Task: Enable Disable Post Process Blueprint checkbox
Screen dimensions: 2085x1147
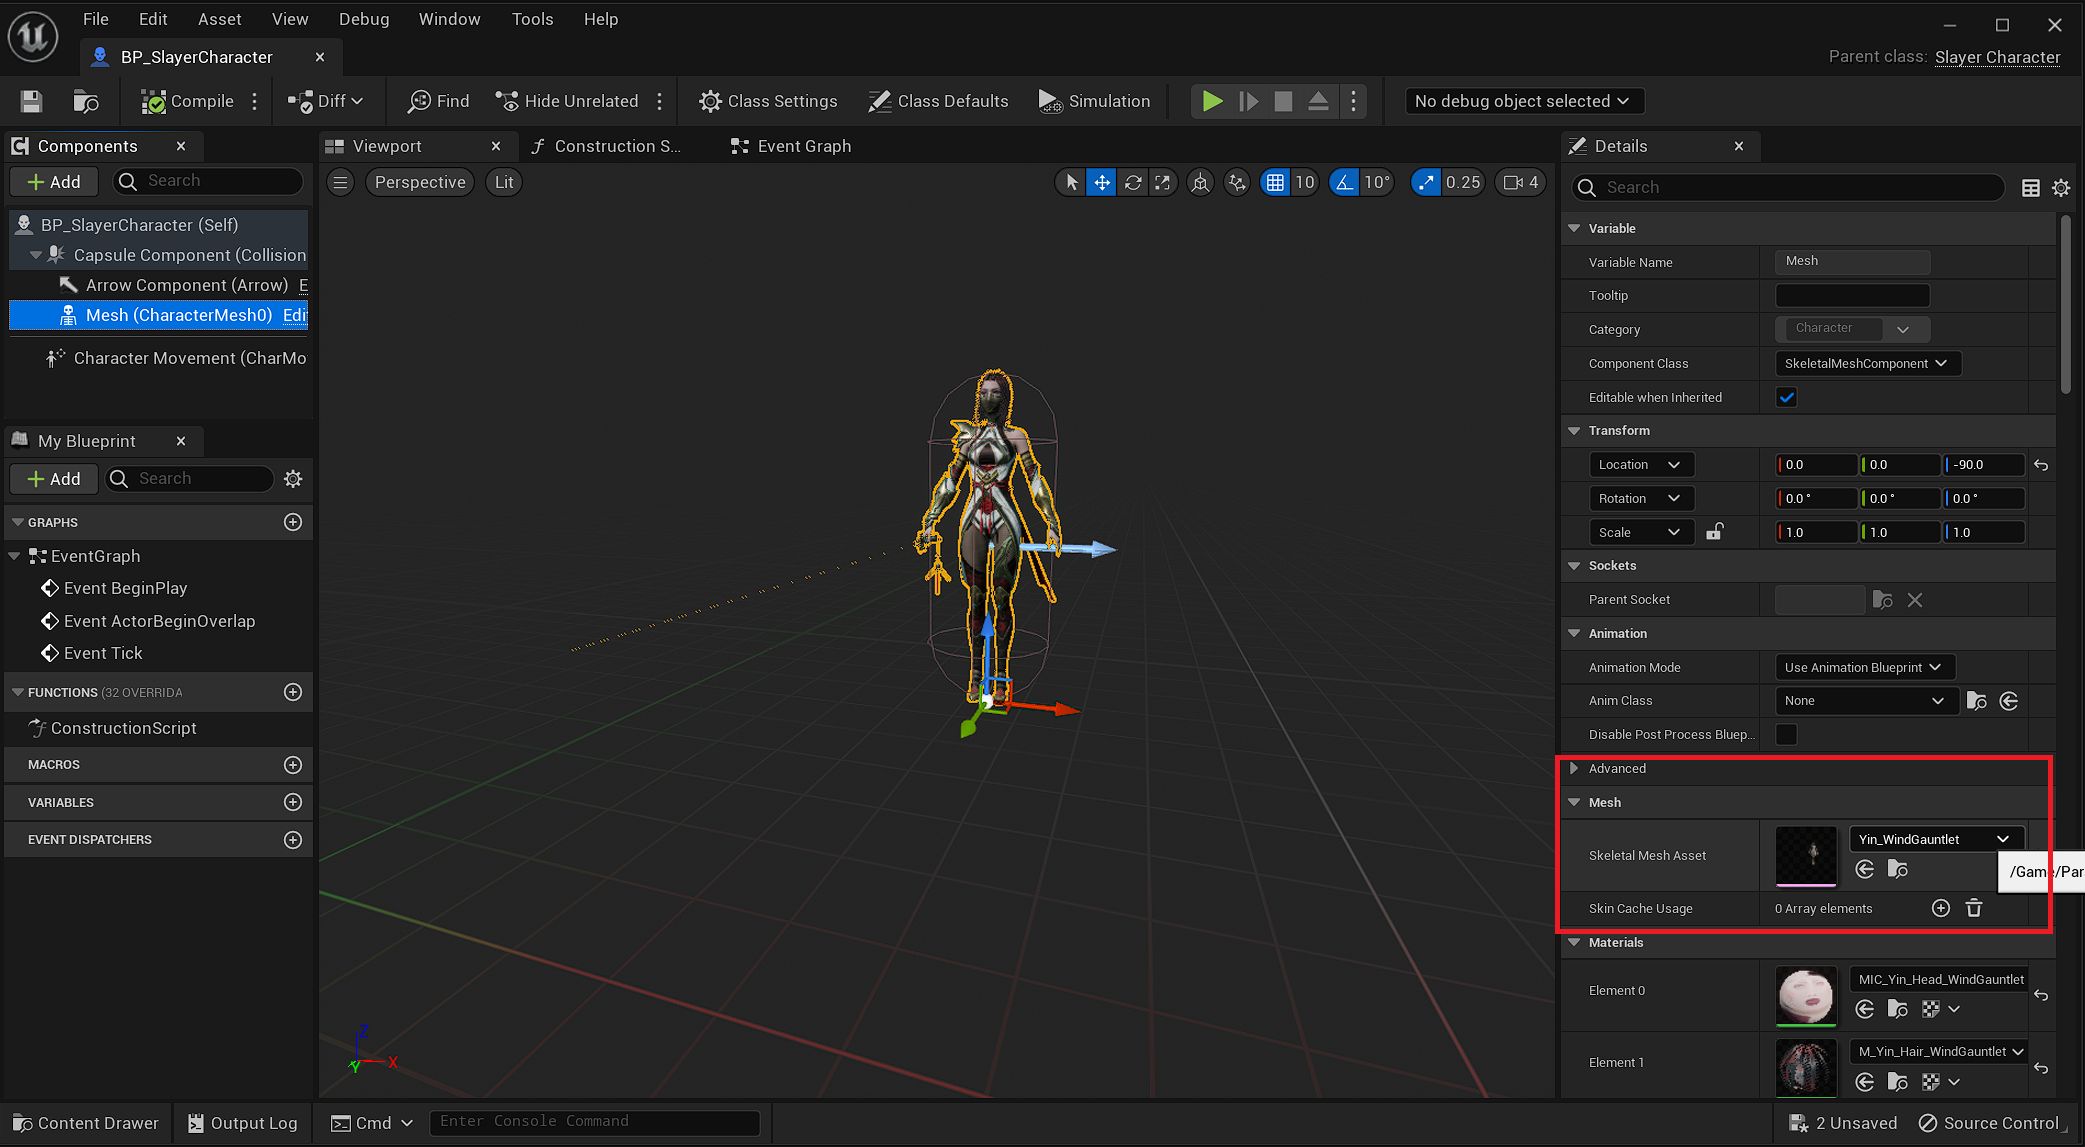Action: pos(1786,735)
